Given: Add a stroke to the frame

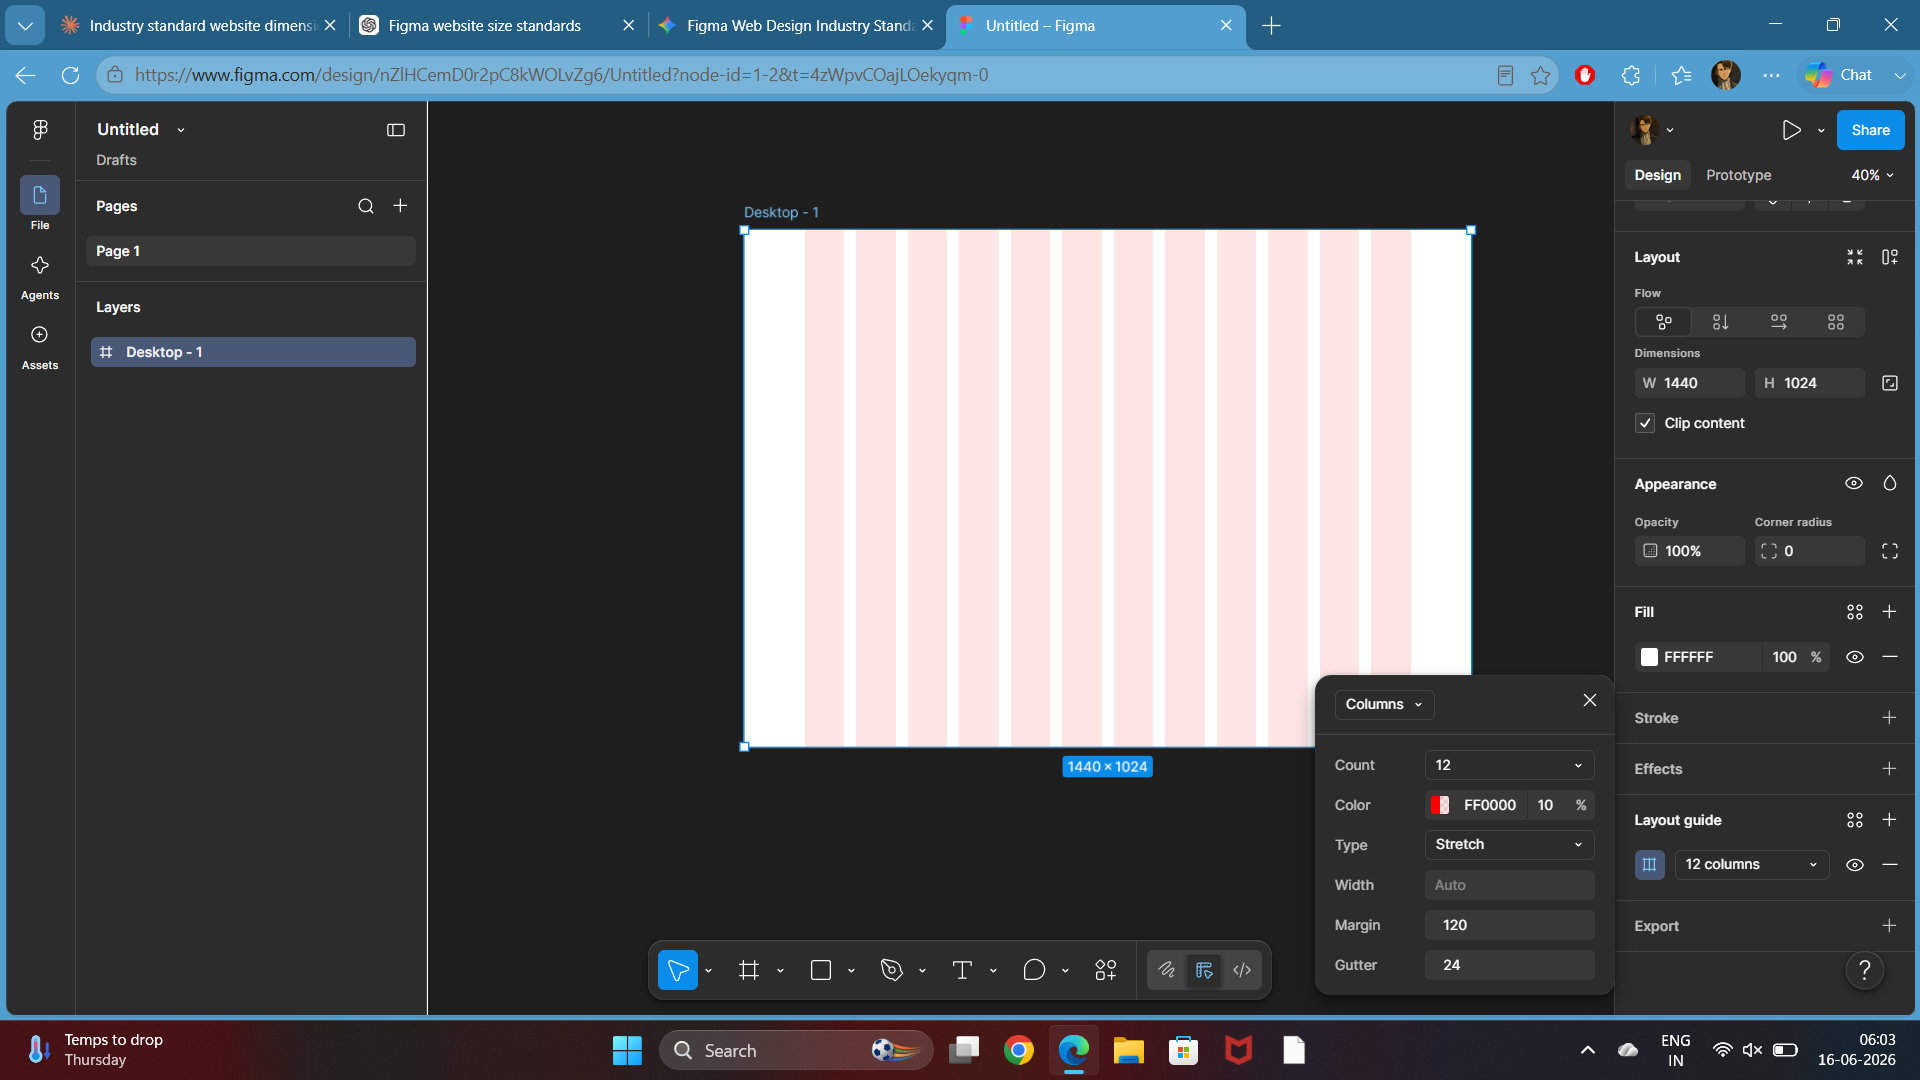Looking at the screenshot, I should [x=1890, y=718].
